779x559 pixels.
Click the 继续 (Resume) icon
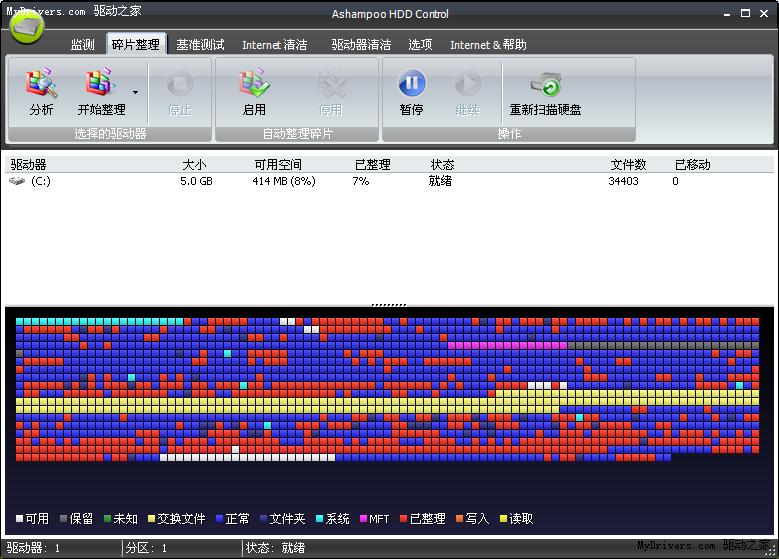tap(467, 85)
